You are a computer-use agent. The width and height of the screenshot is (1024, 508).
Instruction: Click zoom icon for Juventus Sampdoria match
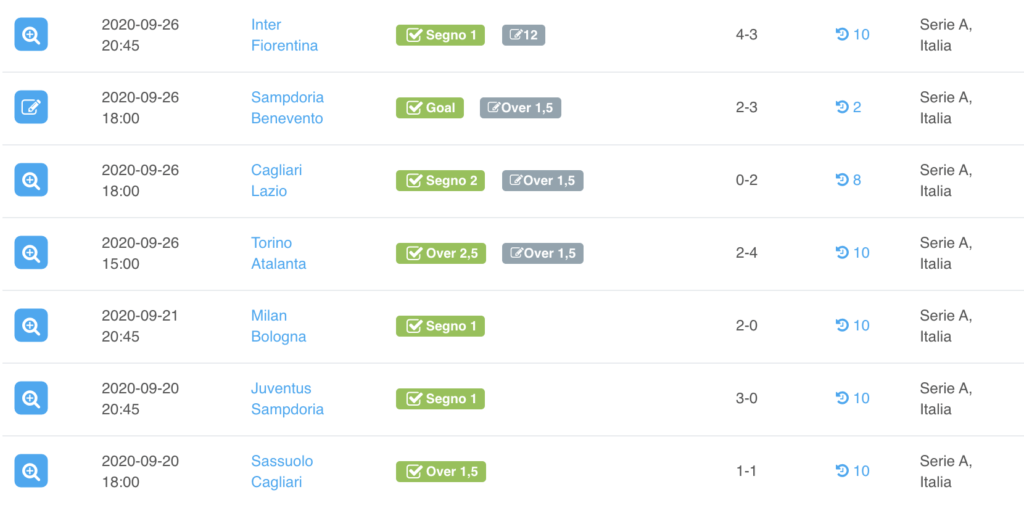click(x=31, y=398)
